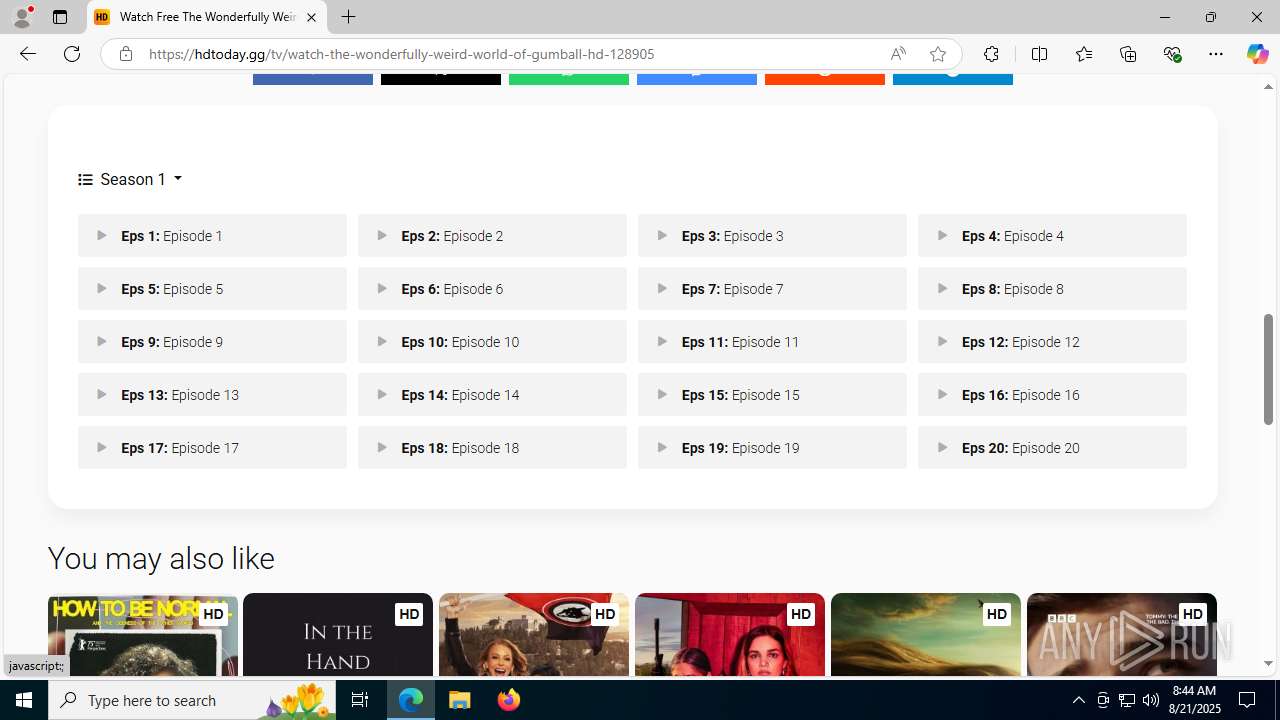Click the taskbar search box
1280x720 pixels.
[192, 700]
